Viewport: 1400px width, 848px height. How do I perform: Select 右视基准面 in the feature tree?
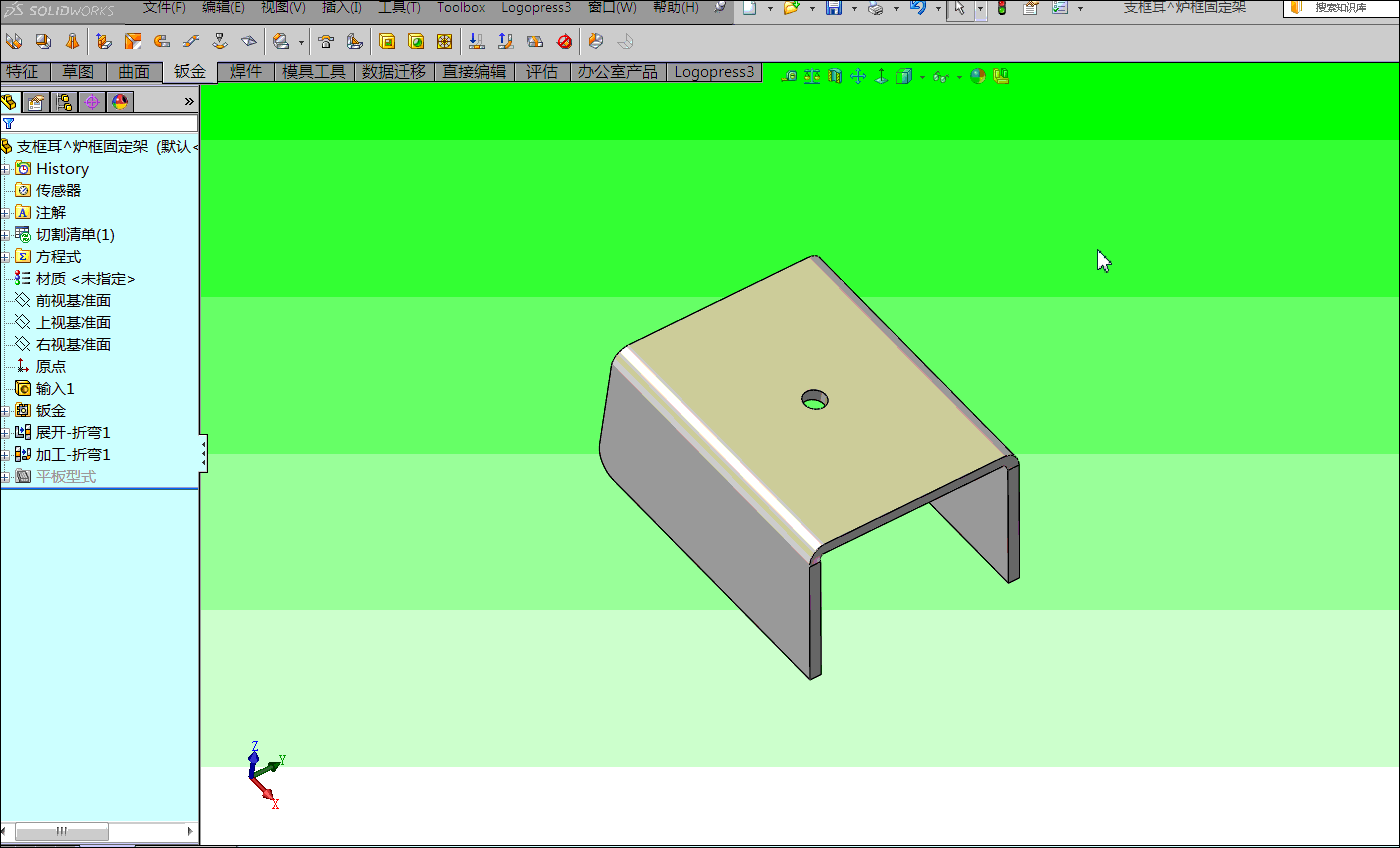pyautogui.click(x=73, y=345)
